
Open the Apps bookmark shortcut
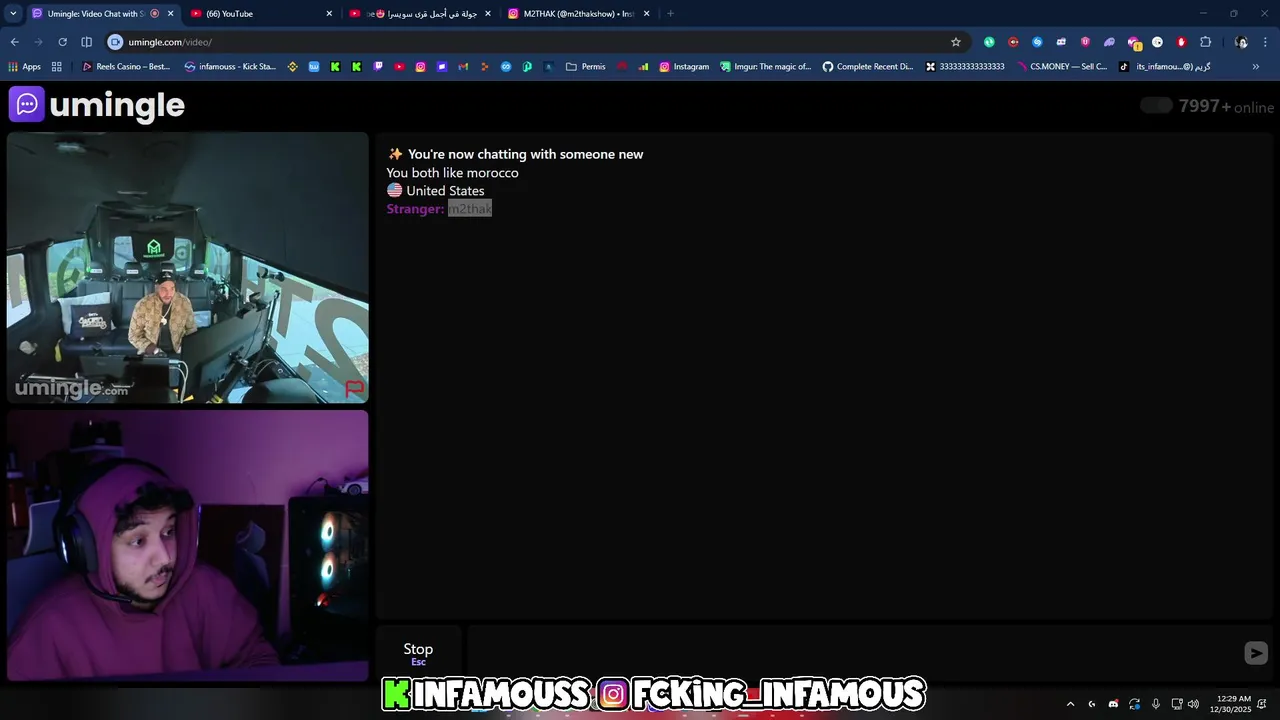24,67
